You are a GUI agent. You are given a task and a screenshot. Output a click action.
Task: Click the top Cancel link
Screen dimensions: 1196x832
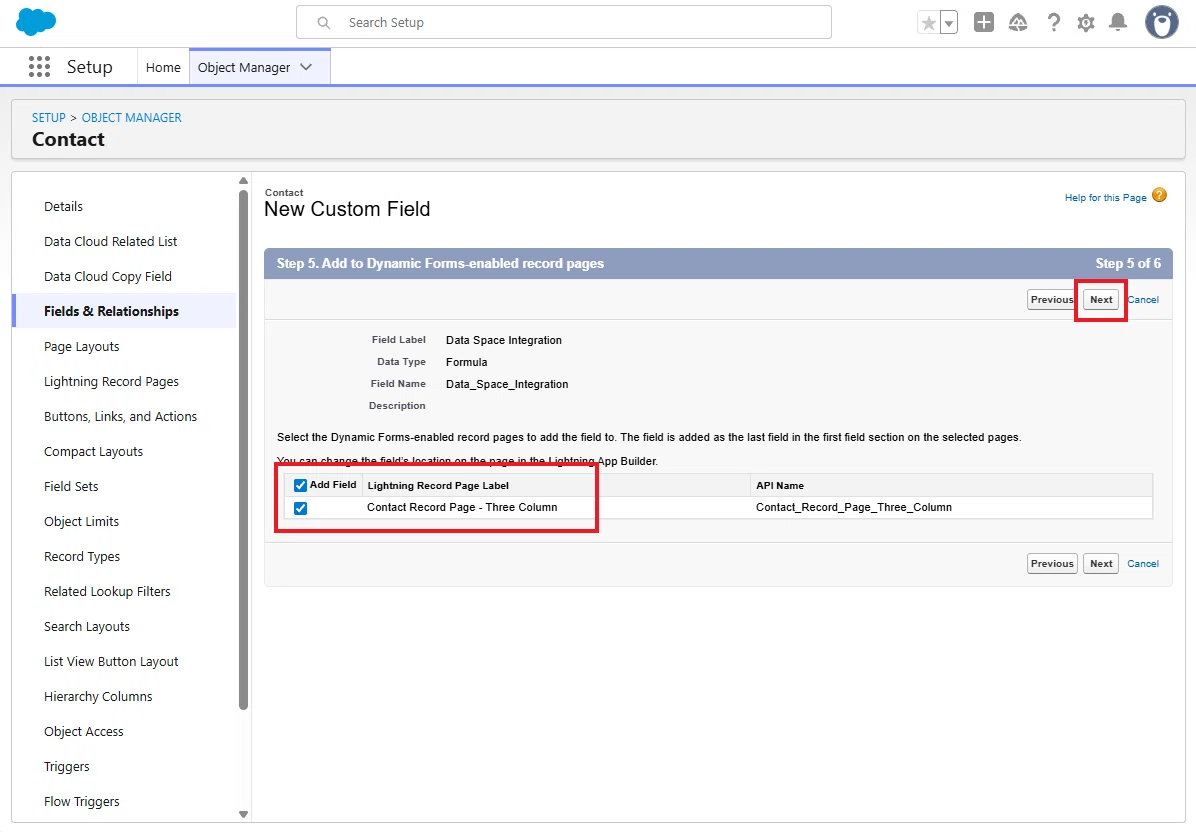pos(1143,300)
